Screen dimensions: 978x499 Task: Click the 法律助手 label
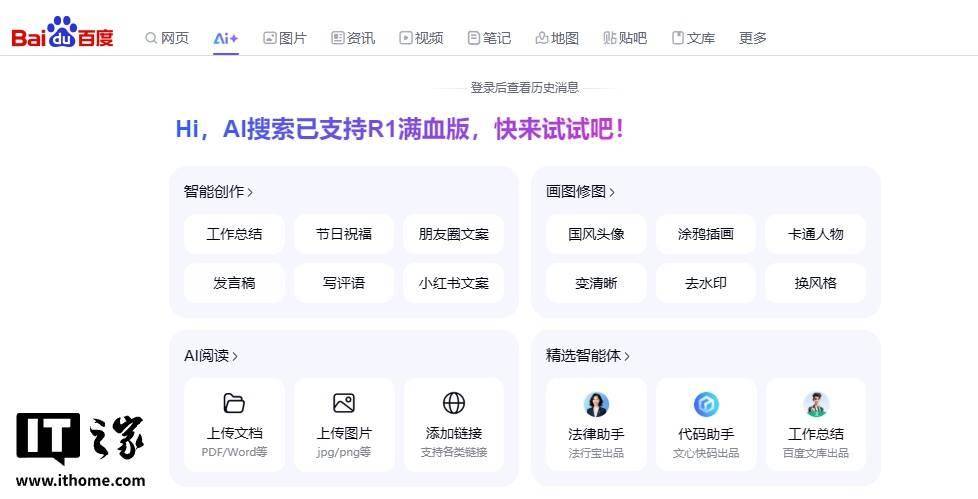coord(596,434)
